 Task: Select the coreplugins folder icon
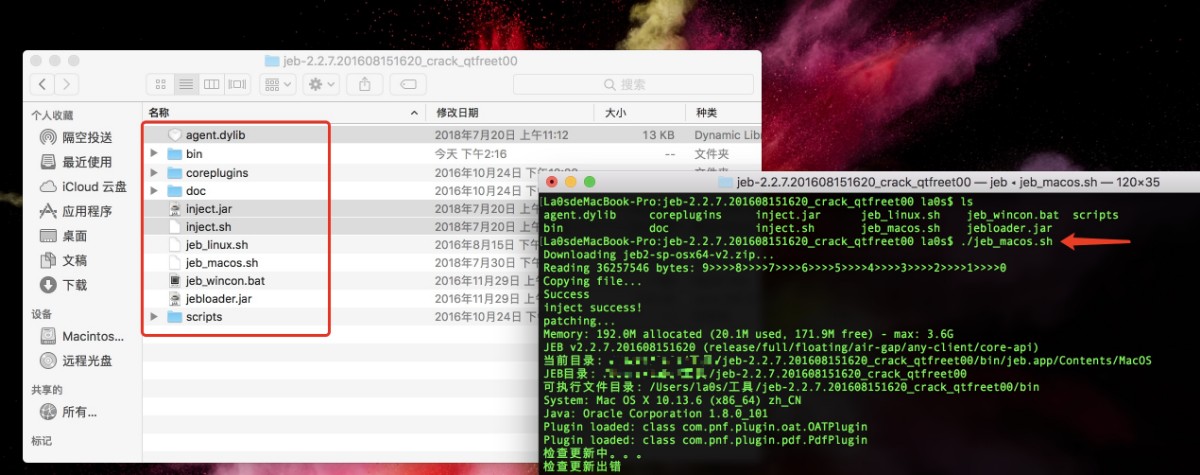click(174, 172)
